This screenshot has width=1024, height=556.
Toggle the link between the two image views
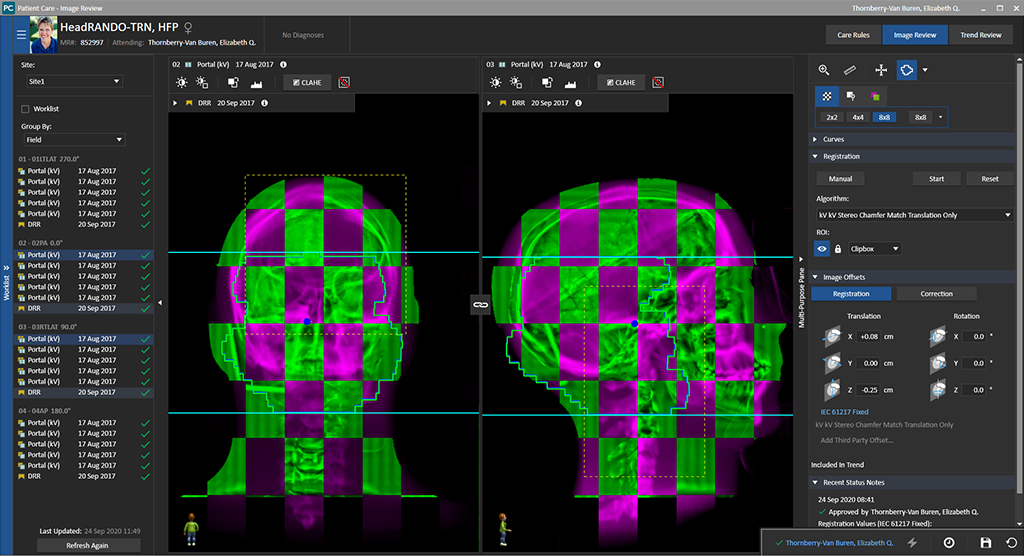[x=481, y=304]
